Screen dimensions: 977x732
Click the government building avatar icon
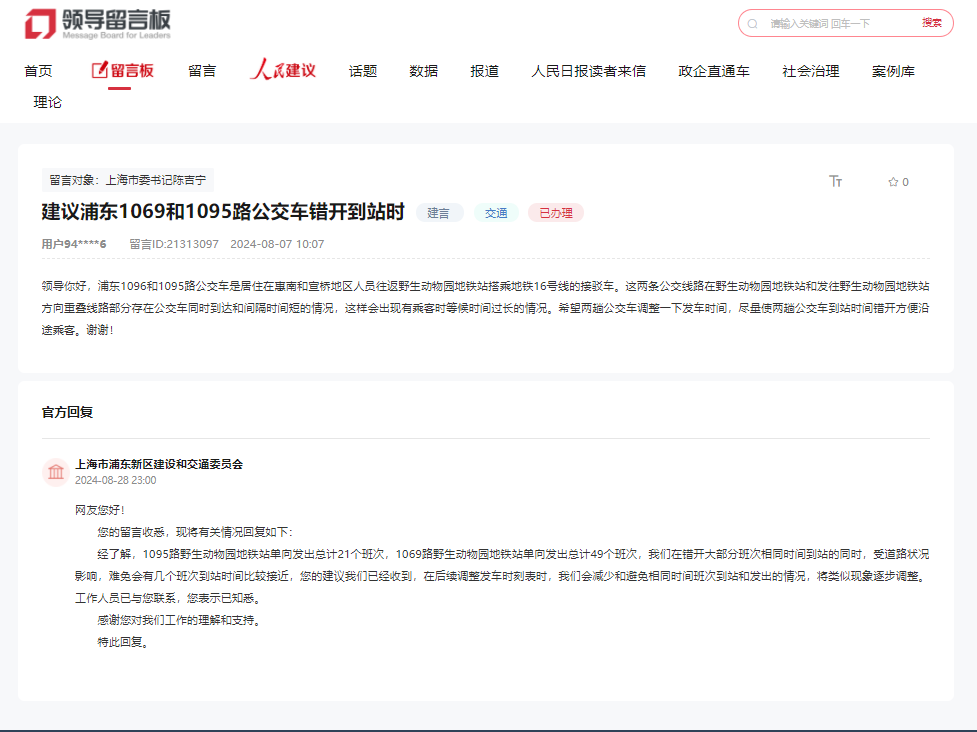[56, 472]
